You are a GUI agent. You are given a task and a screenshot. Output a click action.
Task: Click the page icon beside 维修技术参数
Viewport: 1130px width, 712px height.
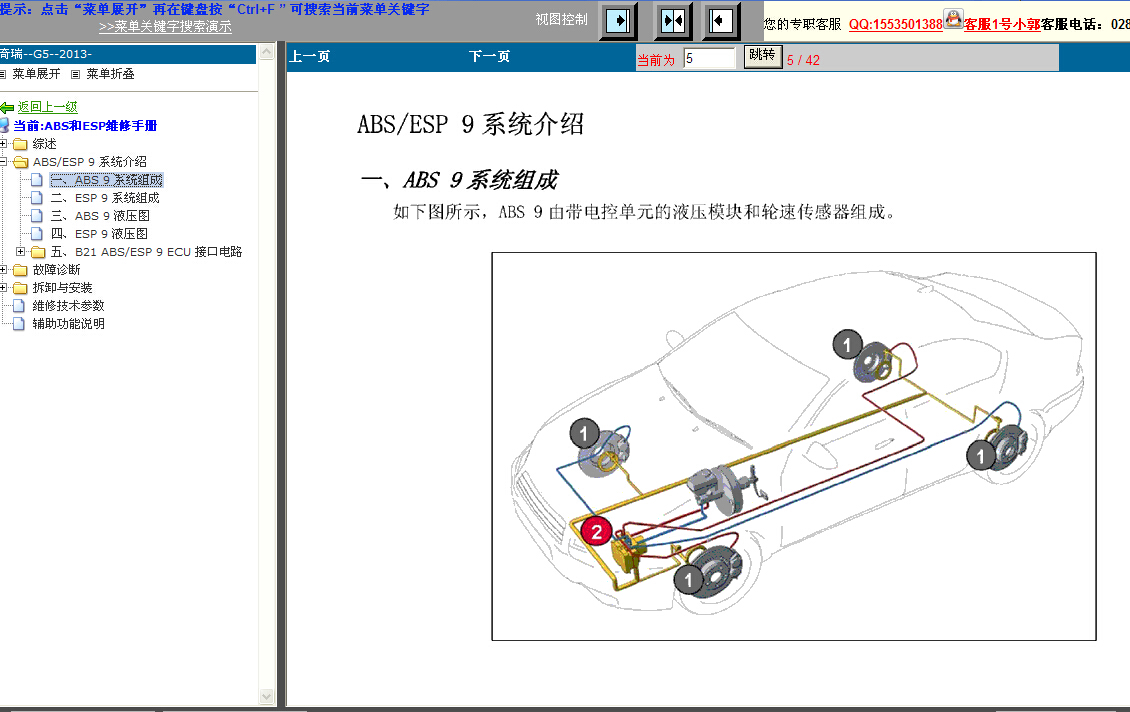click(19, 306)
